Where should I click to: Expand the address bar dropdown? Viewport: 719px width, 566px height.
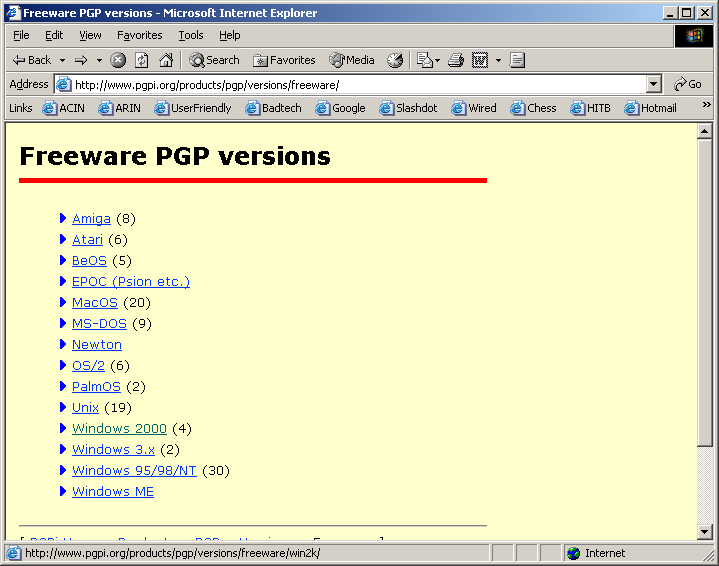coord(653,84)
